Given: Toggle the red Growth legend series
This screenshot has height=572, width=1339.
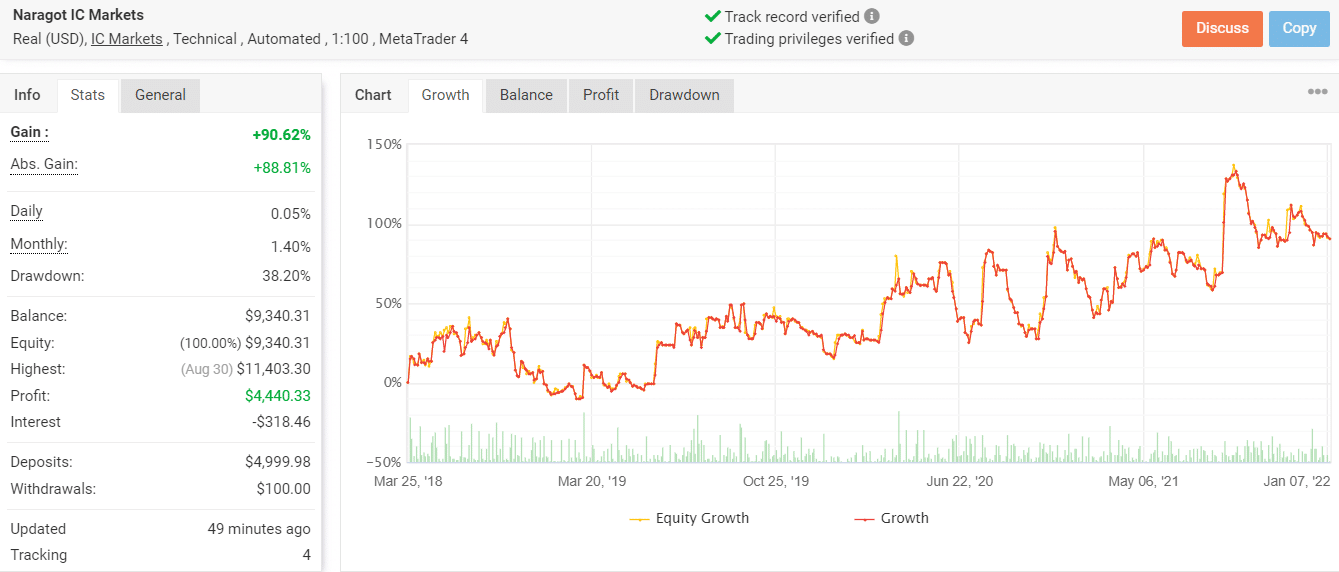Looking at the screenshot, I should click(x=892, y=518).
